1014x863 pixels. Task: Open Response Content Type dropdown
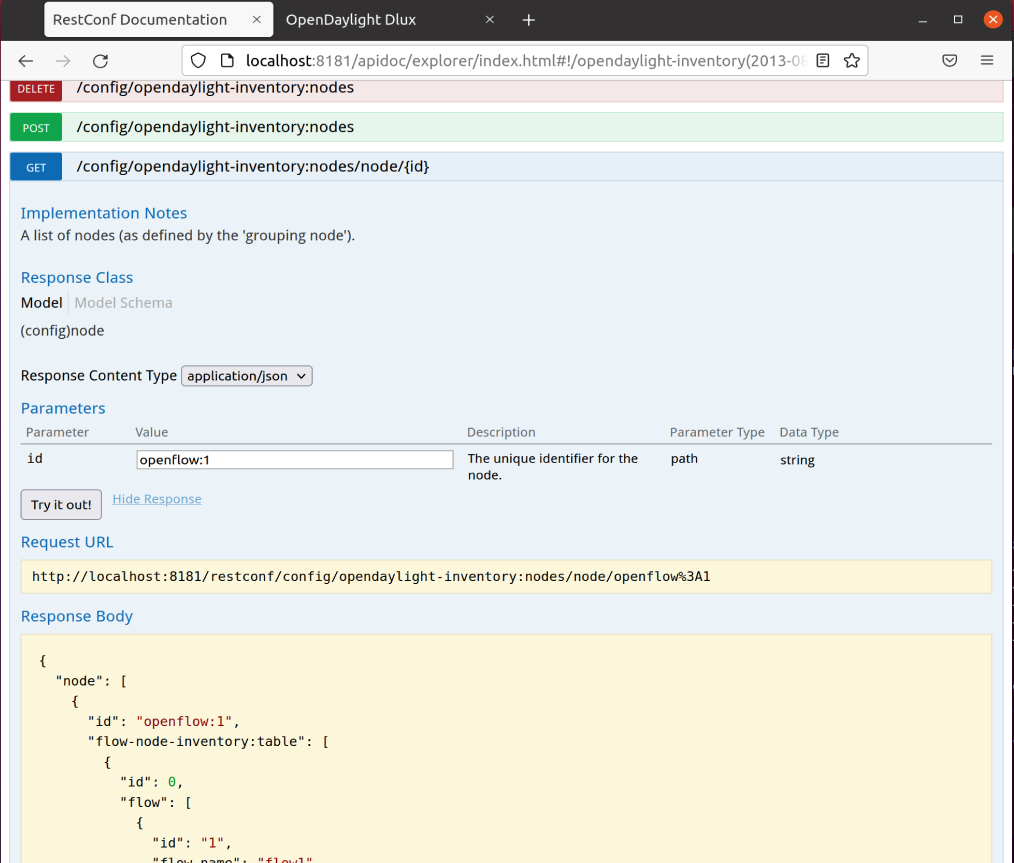247,376
